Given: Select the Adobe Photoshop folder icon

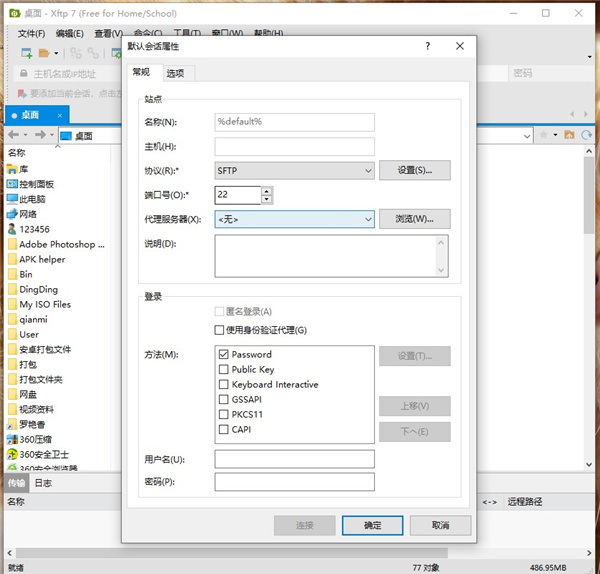Looking at the screenshot, I should pyautogui.click(x=12, y=244).
